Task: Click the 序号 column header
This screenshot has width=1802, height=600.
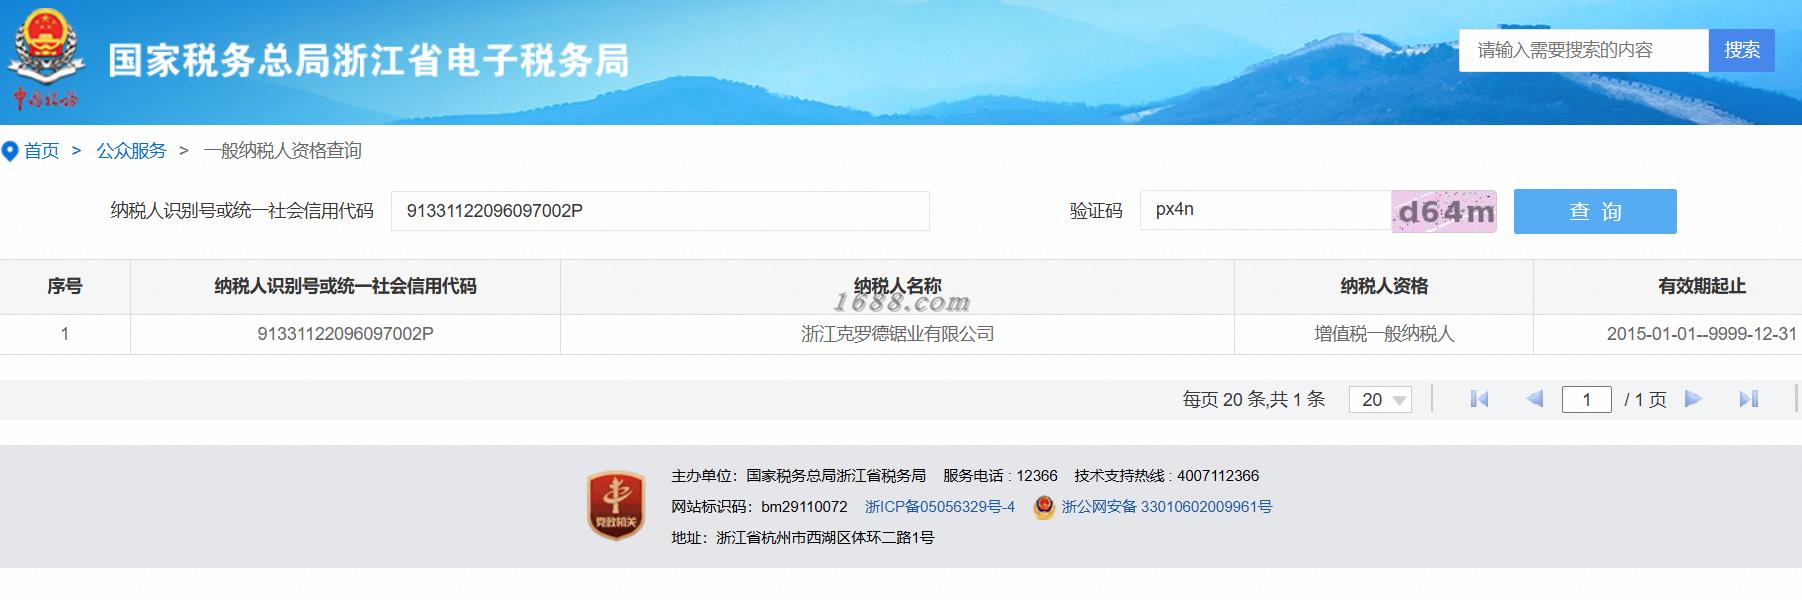Action: [x=65, y=287]
